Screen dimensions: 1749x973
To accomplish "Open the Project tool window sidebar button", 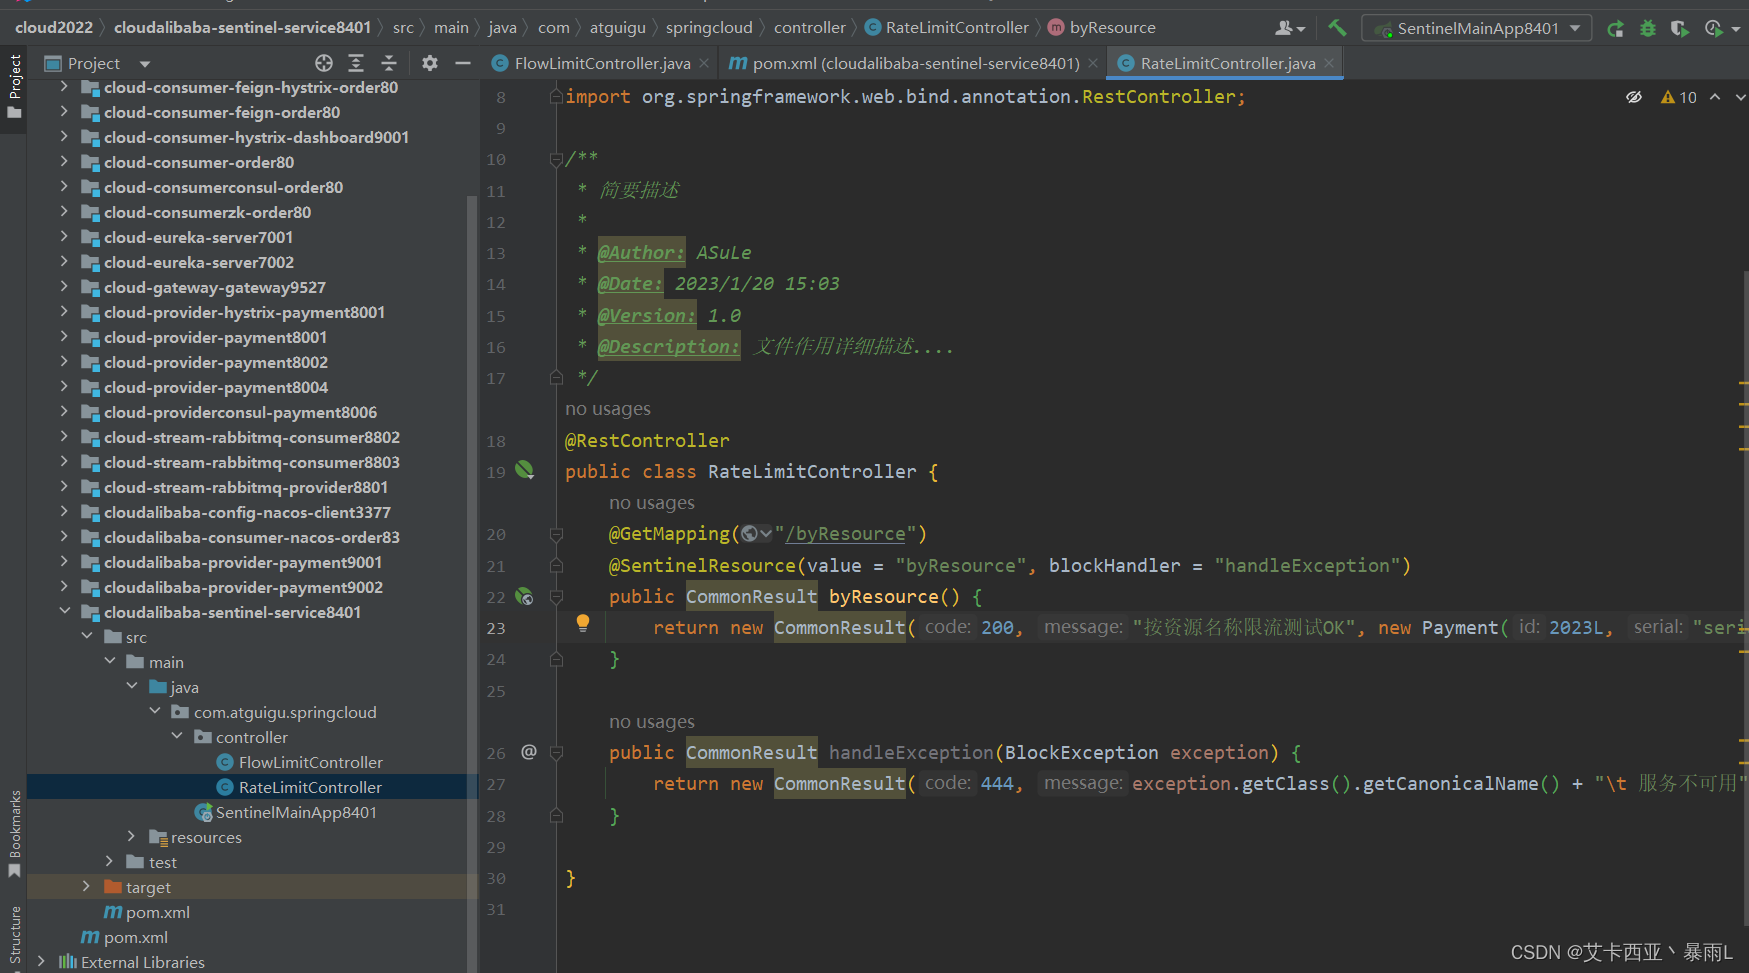I will (14, 87).
